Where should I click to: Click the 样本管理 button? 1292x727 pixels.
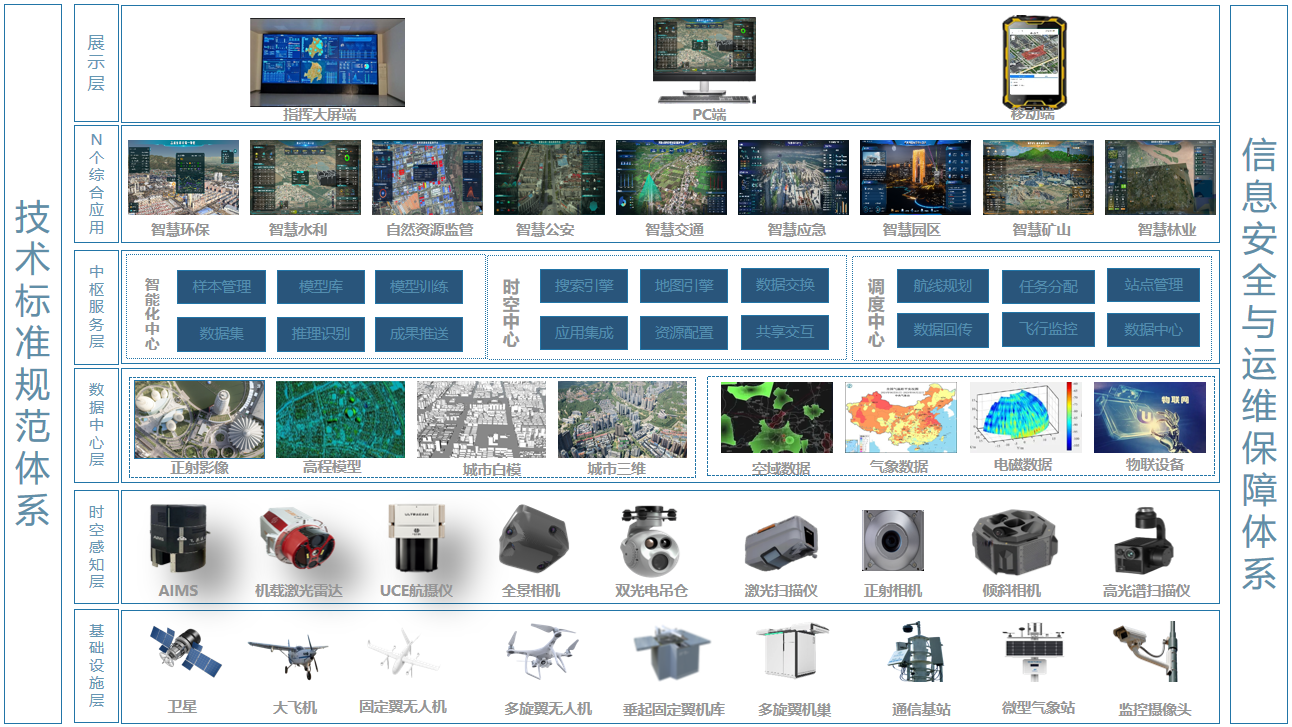click(x=221, y=287)
